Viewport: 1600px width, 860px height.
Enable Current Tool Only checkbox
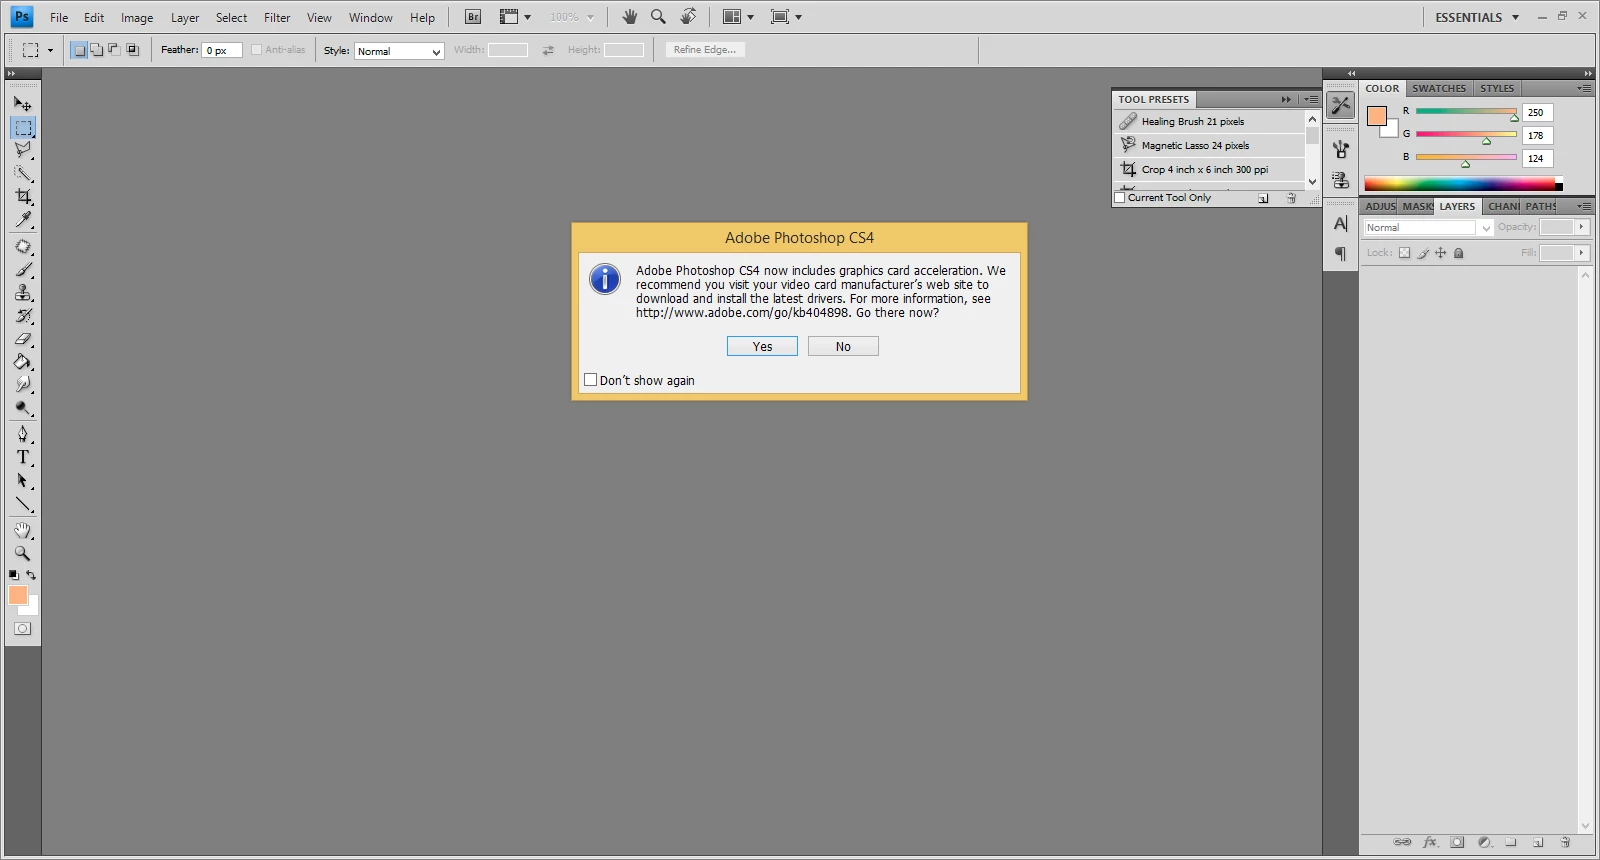tap(1120, 198)
